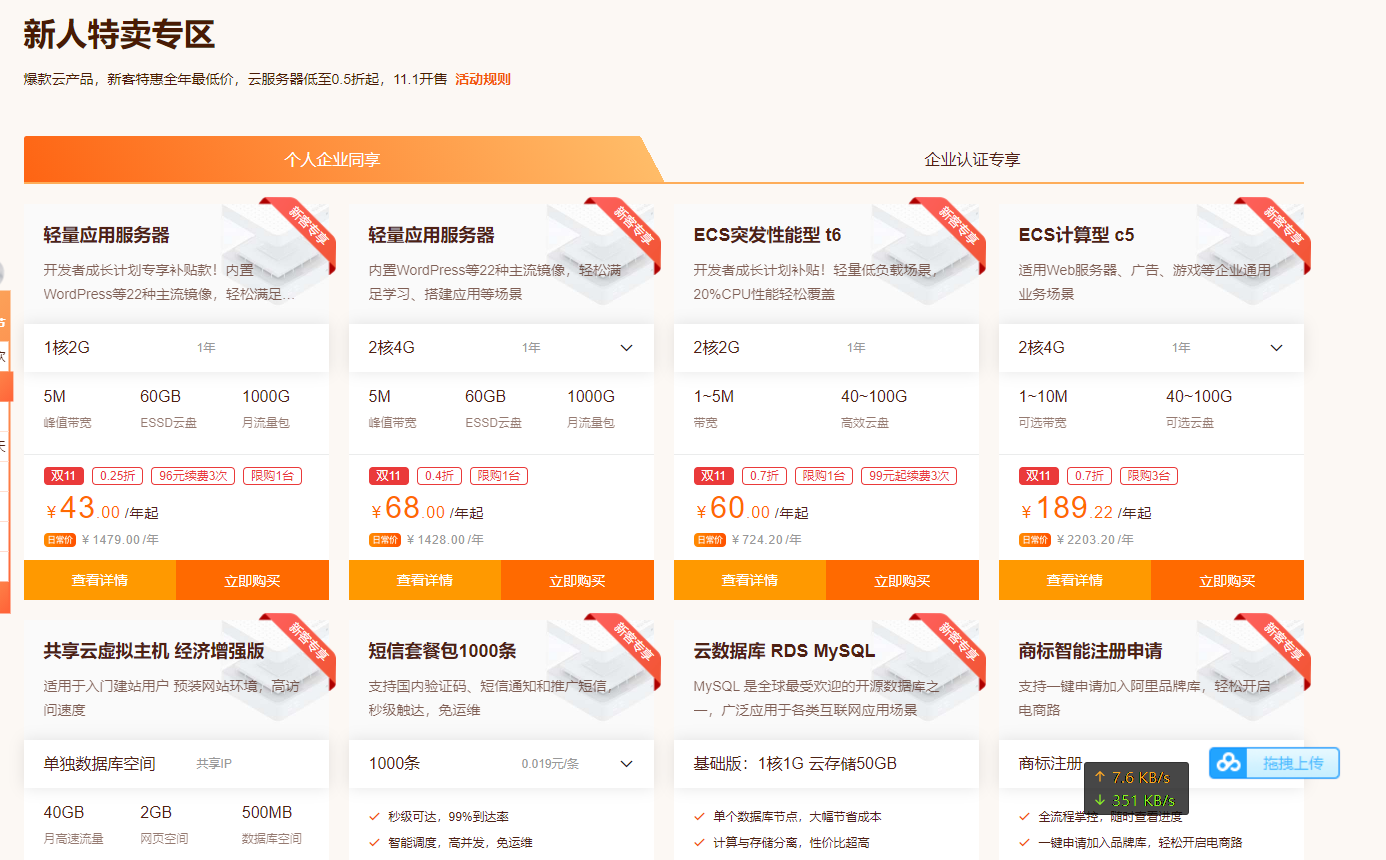The image size is (1386, 860).
Task: Click the 96元续费3次 tag
Action: coord(193,476)
